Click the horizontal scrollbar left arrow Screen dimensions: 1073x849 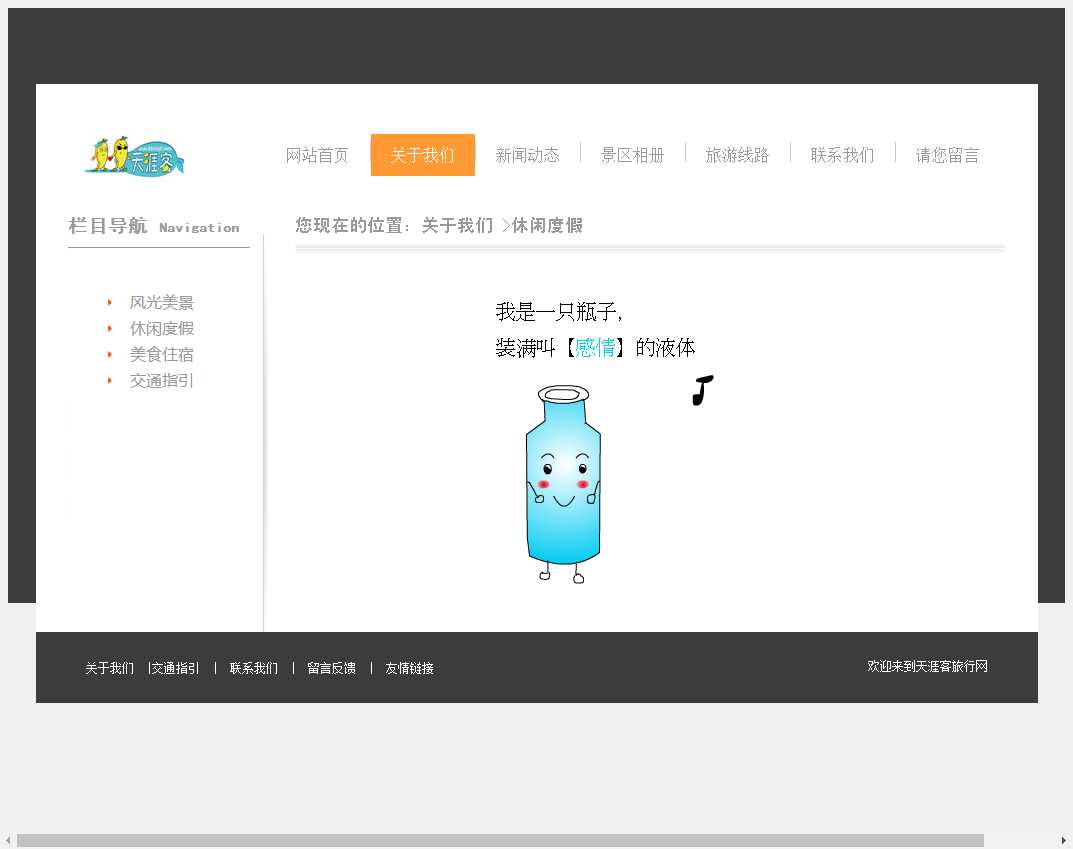point(9,840)
